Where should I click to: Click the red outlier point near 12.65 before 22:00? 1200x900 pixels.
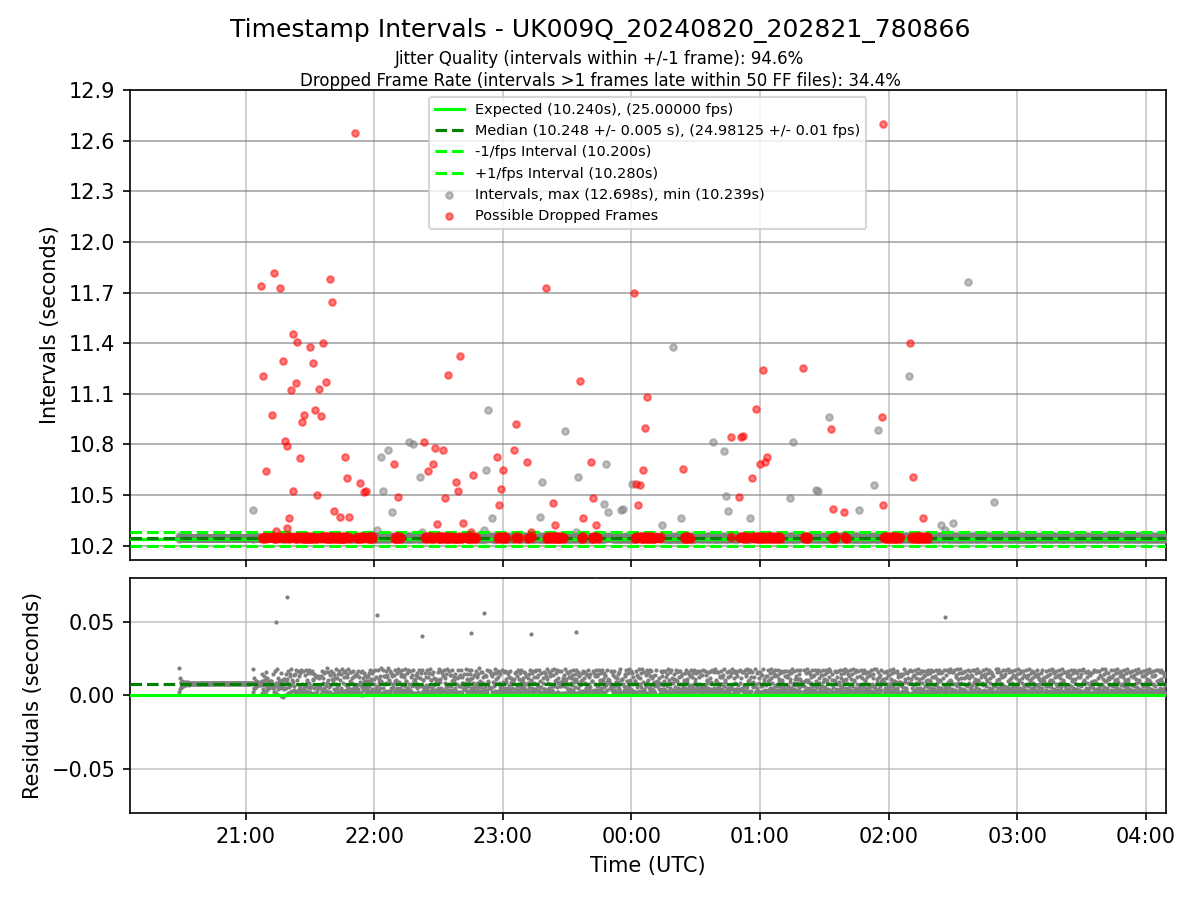355,133
